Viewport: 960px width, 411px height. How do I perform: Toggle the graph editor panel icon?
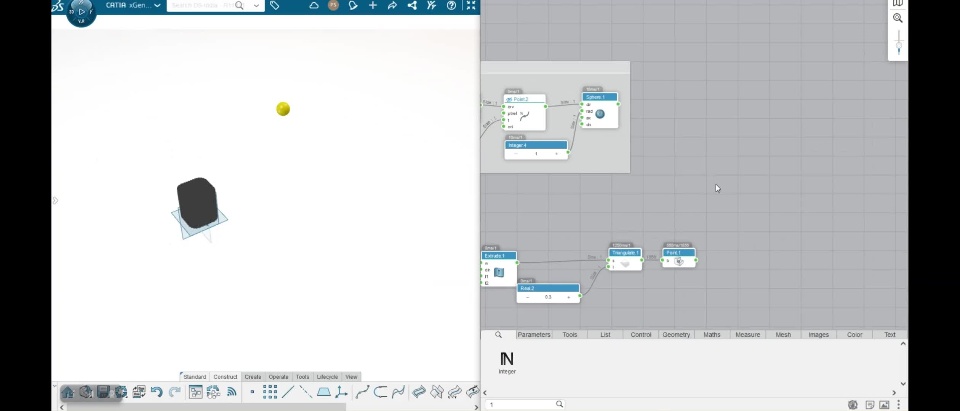click(196, 392)
